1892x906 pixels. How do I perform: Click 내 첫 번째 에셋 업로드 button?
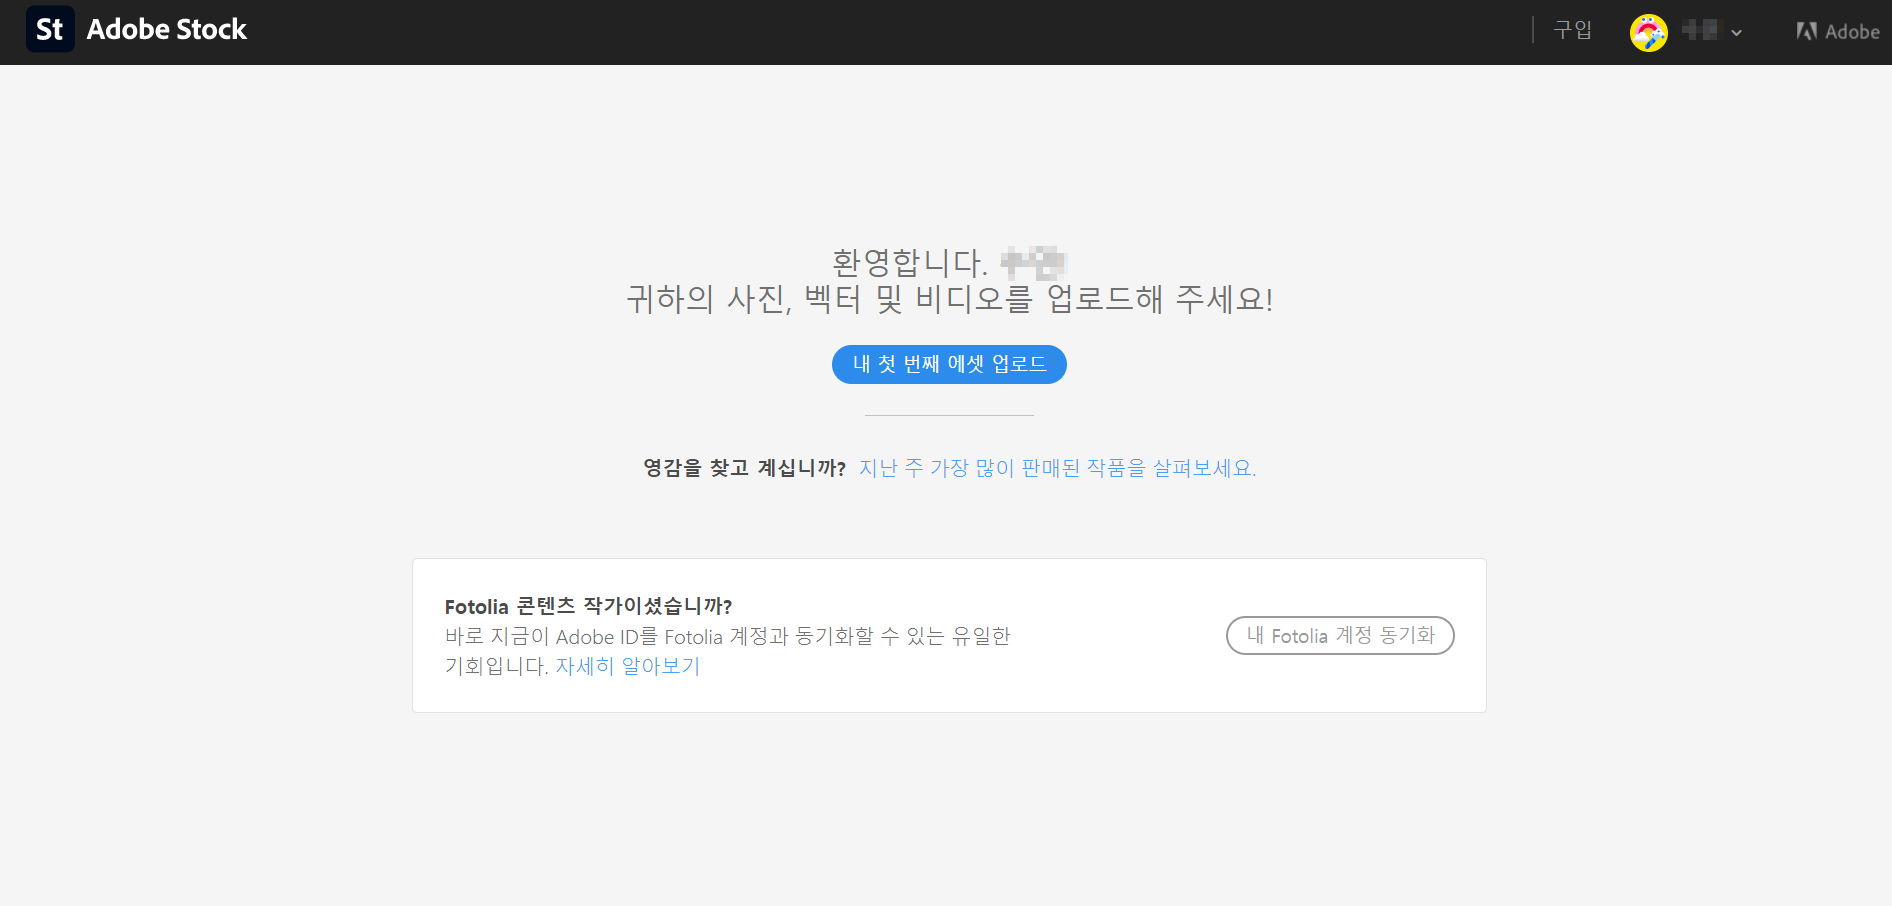click(x=948, y=364)
